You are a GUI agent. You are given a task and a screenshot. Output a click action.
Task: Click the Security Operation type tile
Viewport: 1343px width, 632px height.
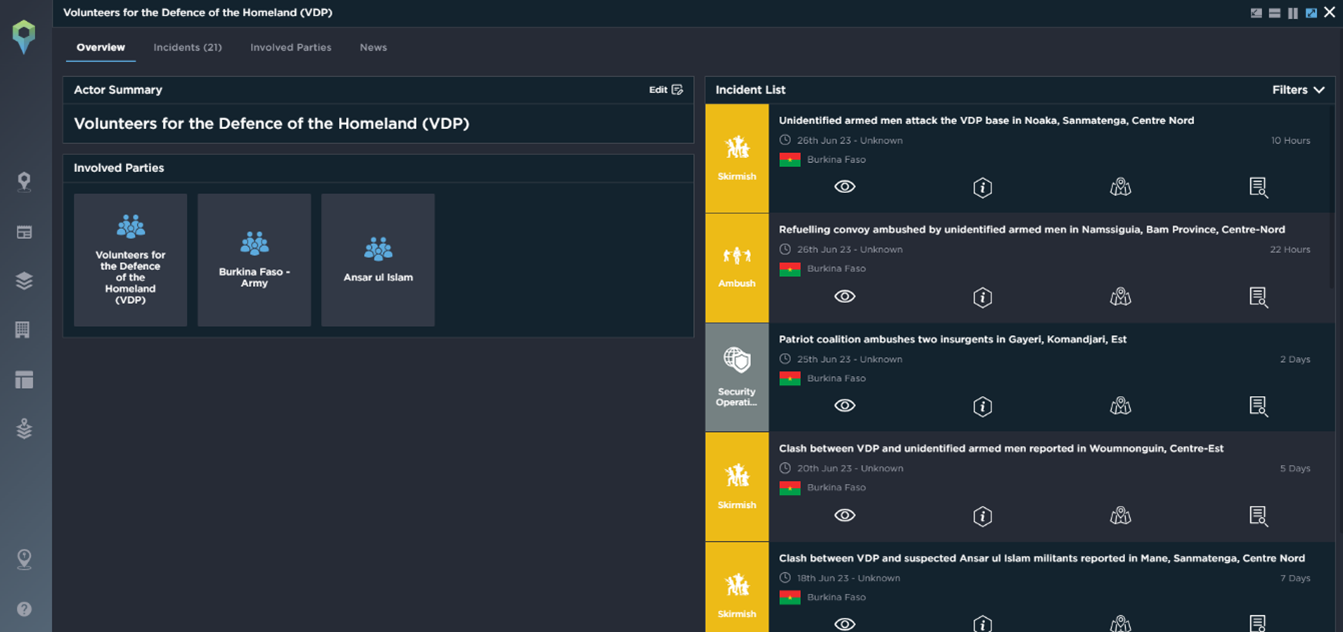pos(737,377)
